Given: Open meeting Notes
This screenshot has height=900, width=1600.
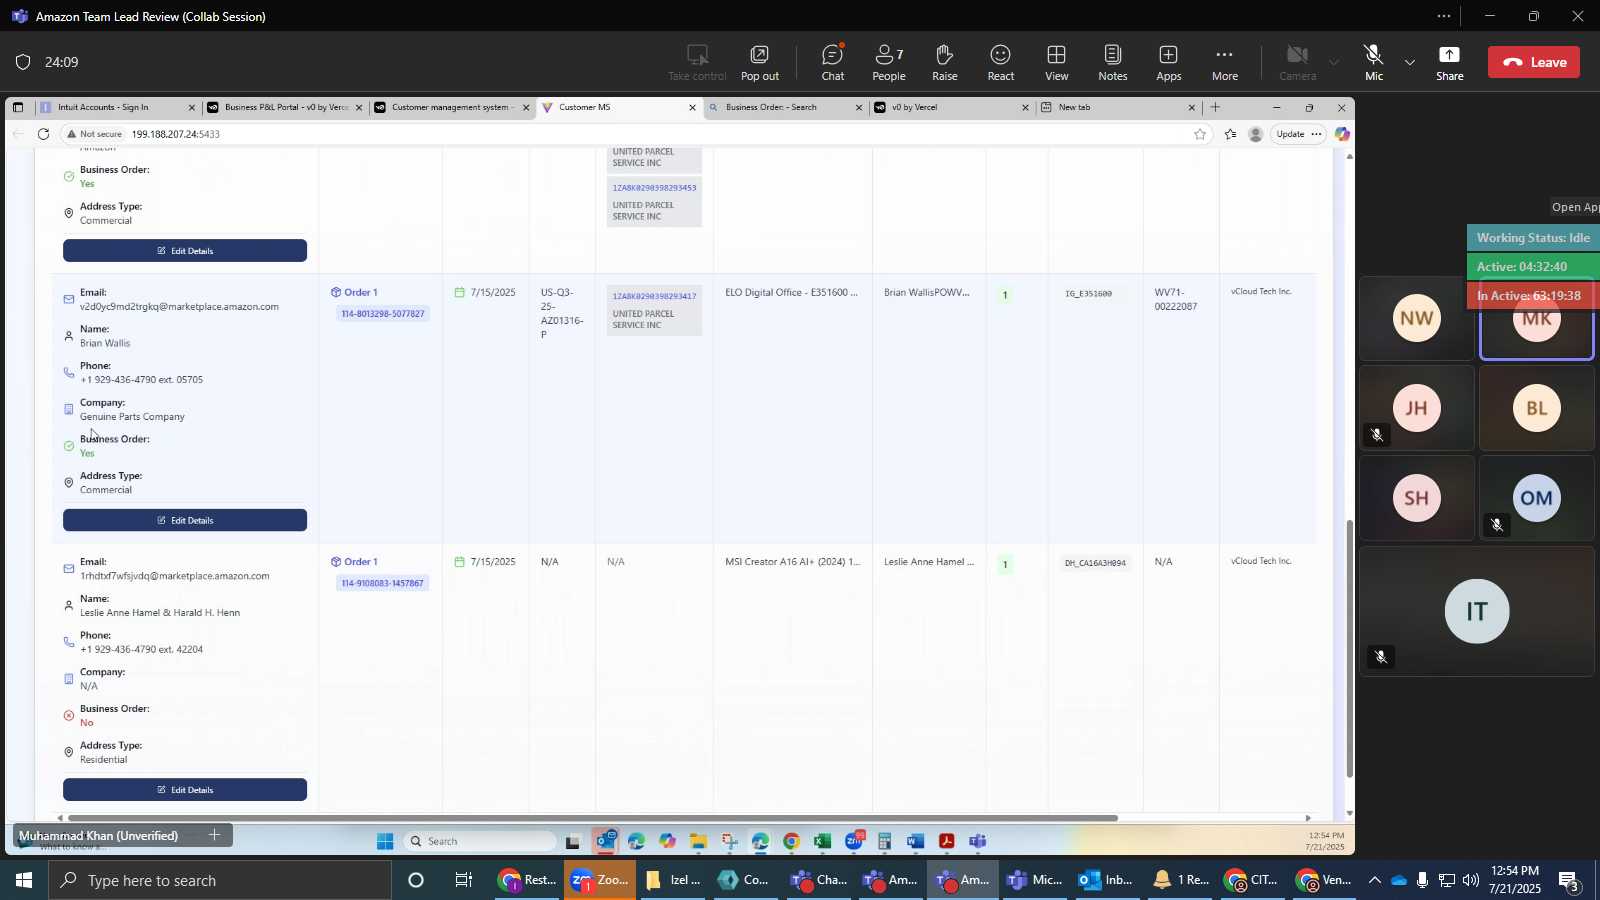Looking at the screenshot, I should pos(1112,62).
